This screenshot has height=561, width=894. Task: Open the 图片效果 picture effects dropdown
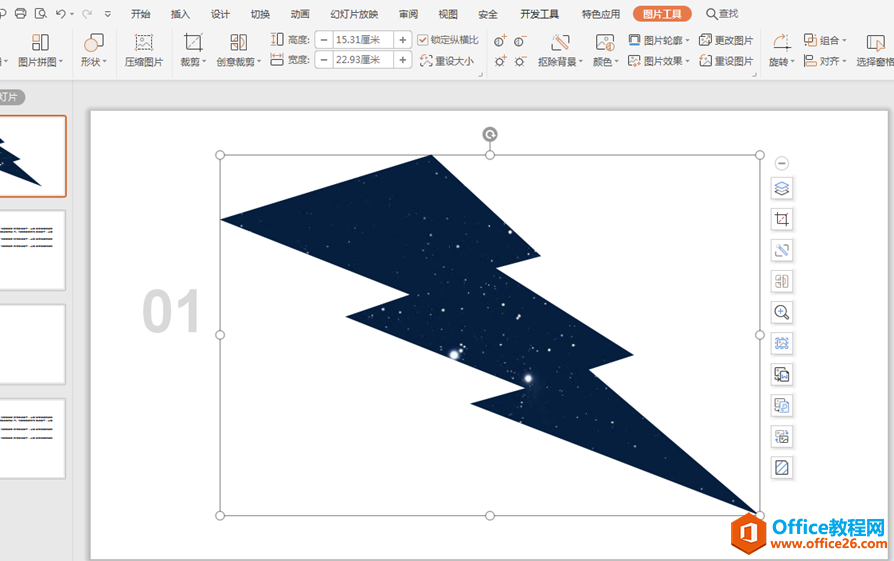[659, 61]
